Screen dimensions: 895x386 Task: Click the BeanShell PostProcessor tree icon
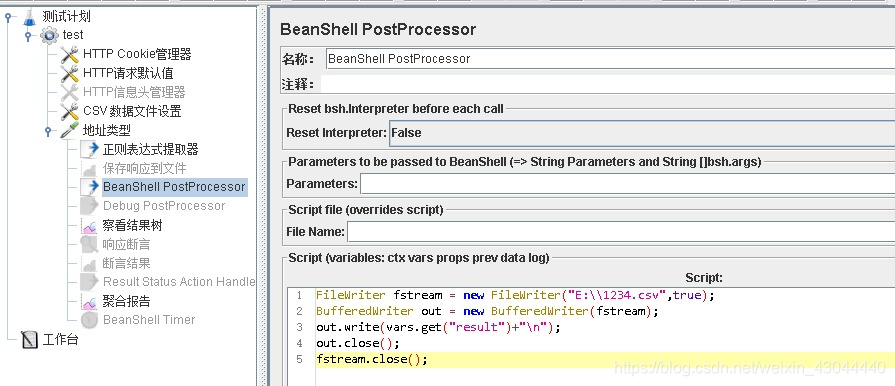click(90, 187)
